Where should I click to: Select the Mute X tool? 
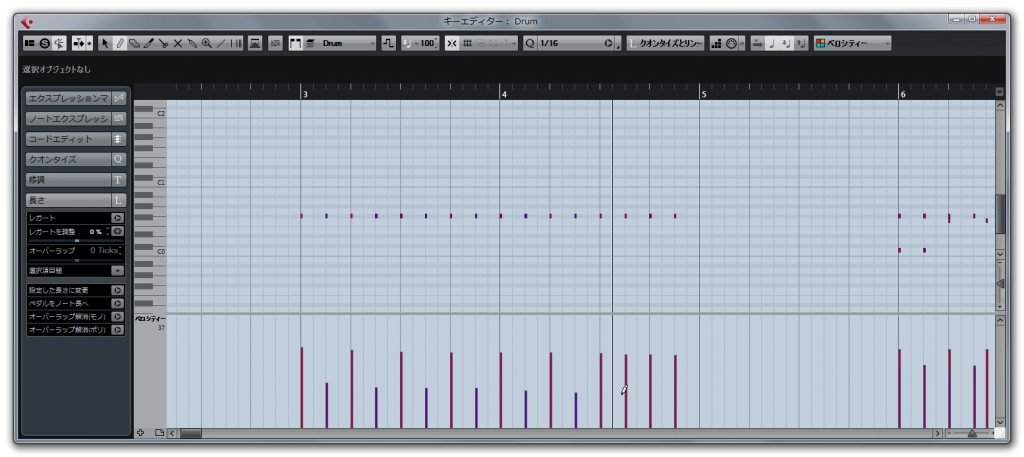tap(177, 43)
